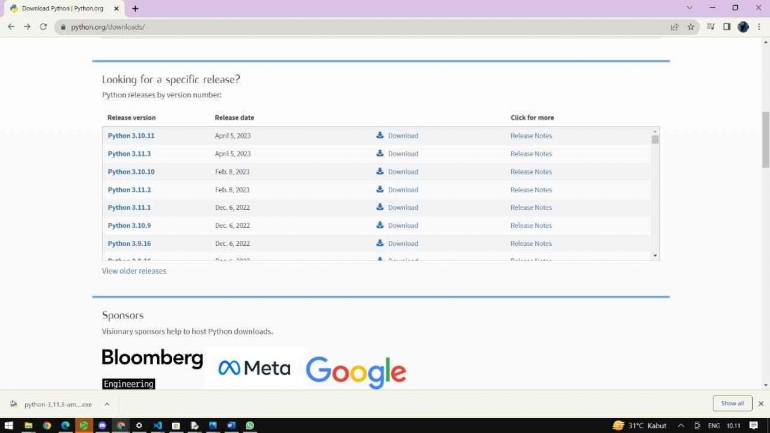Open Release Notes for Python 3.10.10
Screen dimensions: 770x433
pyautogui.click(x=531, y=171)
